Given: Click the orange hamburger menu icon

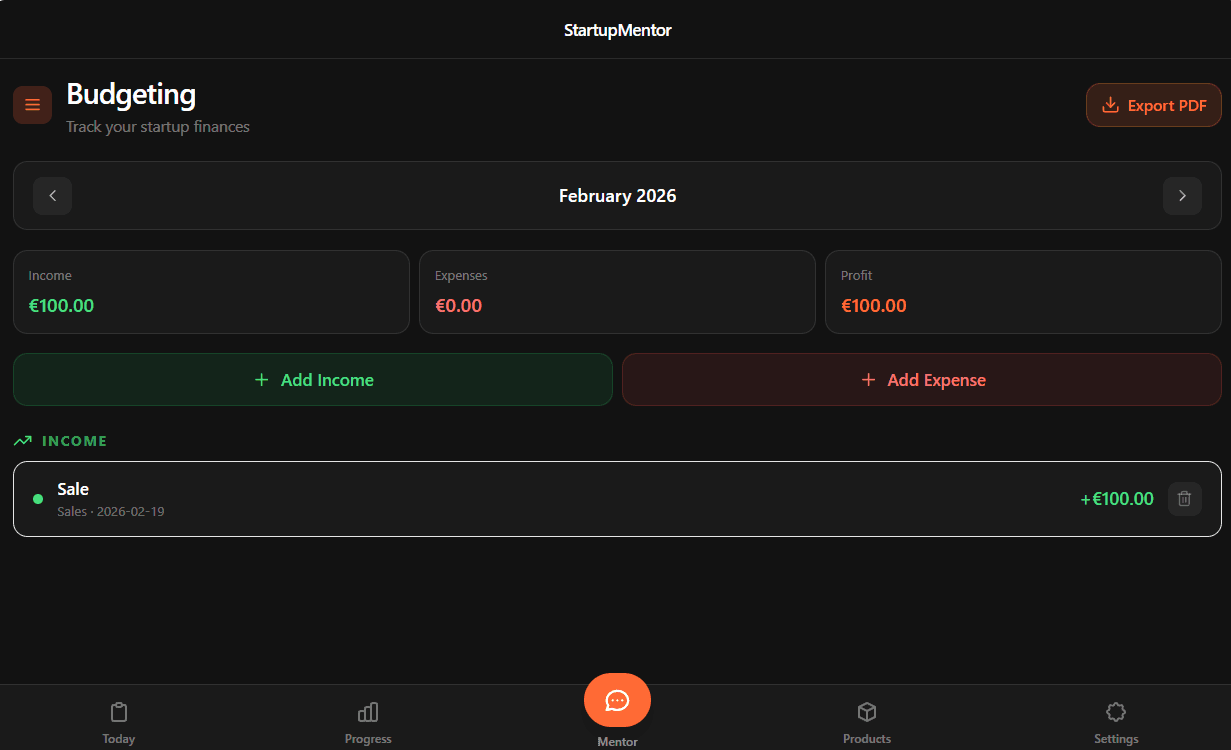Looking at the screenshot, I should point(33,104).
